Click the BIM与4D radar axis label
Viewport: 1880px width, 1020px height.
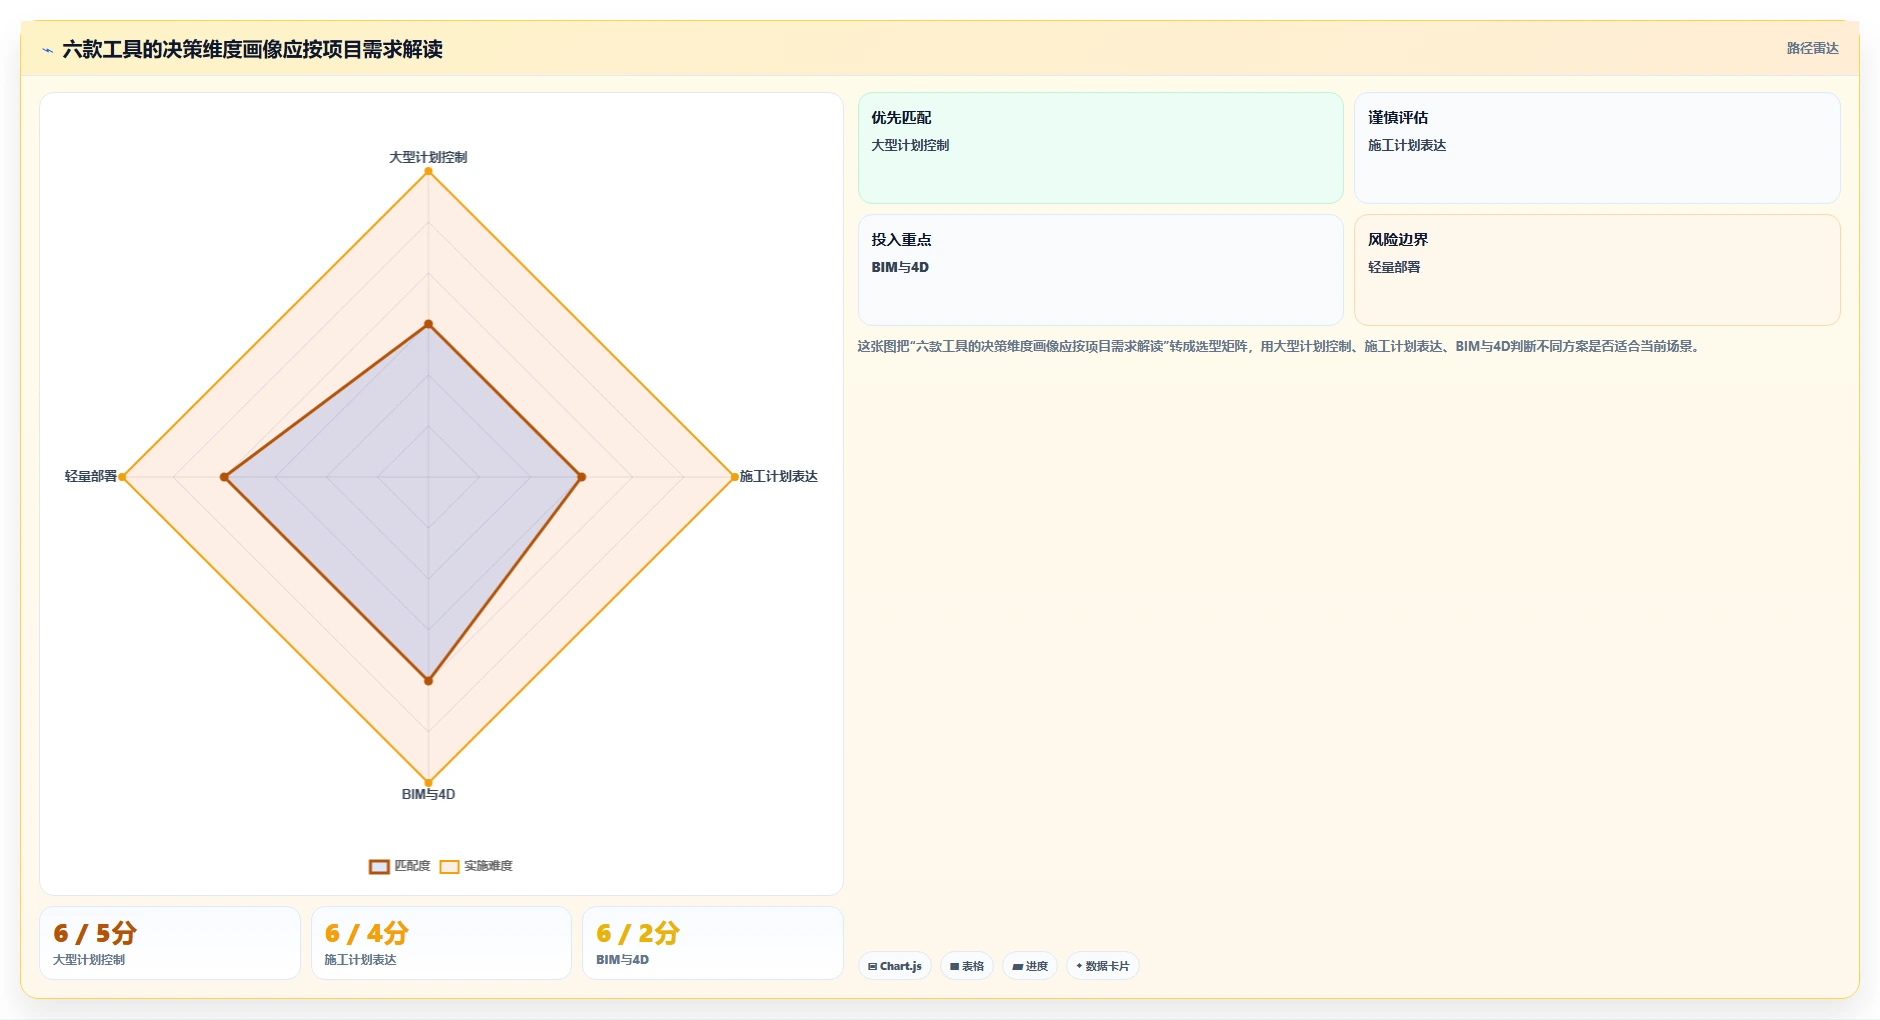pyautogui.click(x=428, y=794)
